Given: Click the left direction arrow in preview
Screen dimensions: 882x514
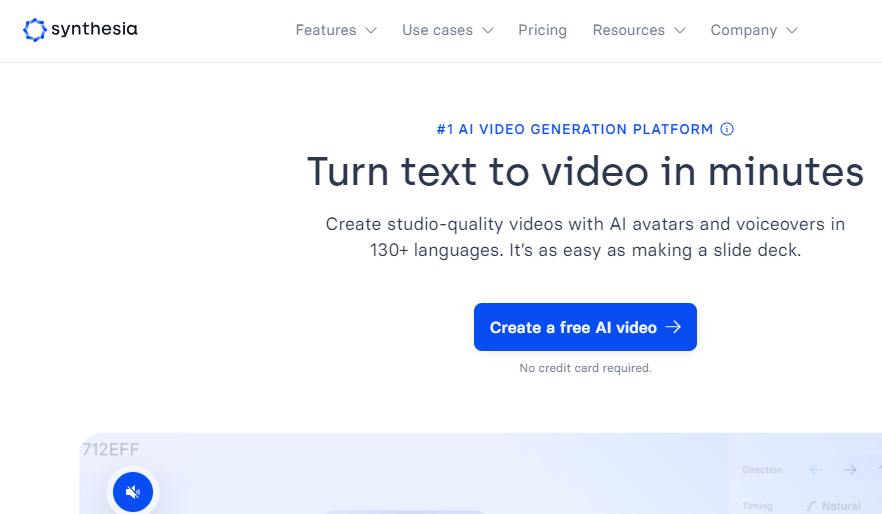Looking at the screenshot, I should point(816,470).
